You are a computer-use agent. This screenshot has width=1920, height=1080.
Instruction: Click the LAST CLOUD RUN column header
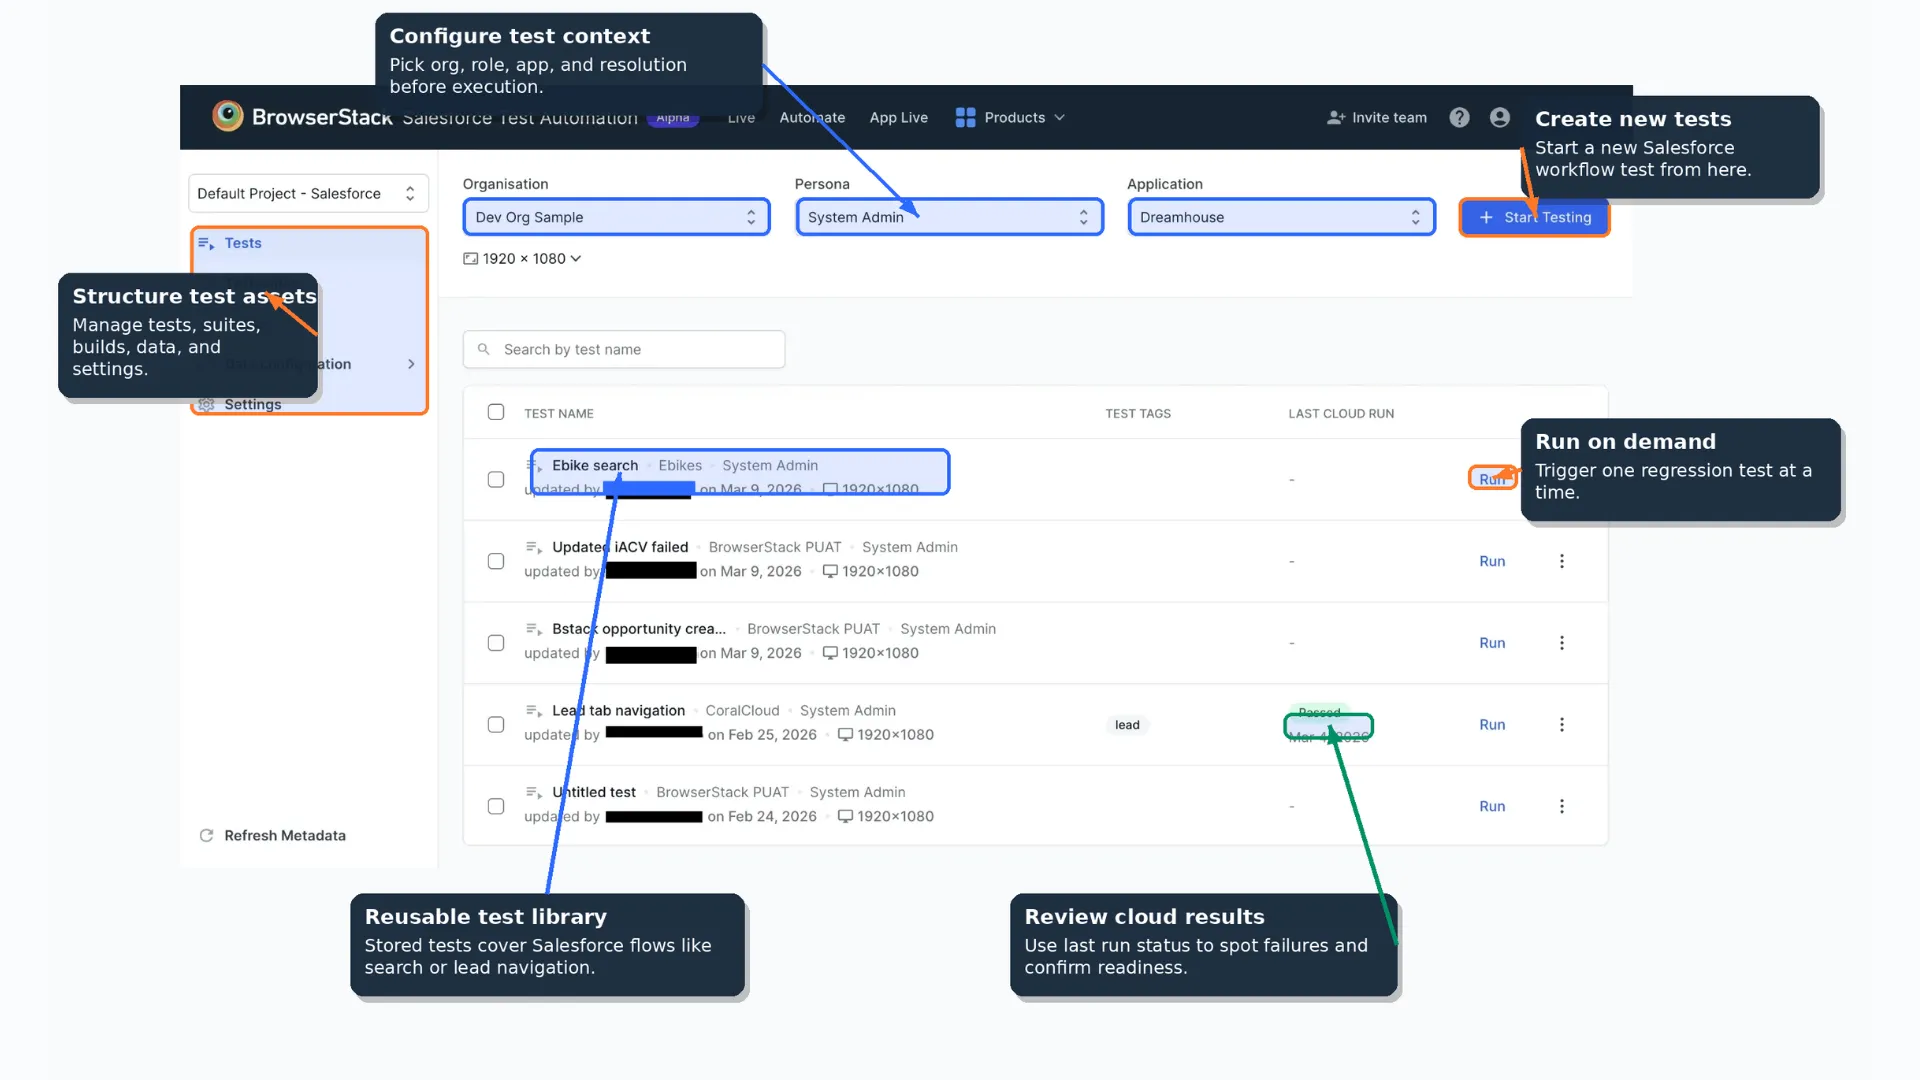pyautogui.click(x=1341, y=413)
